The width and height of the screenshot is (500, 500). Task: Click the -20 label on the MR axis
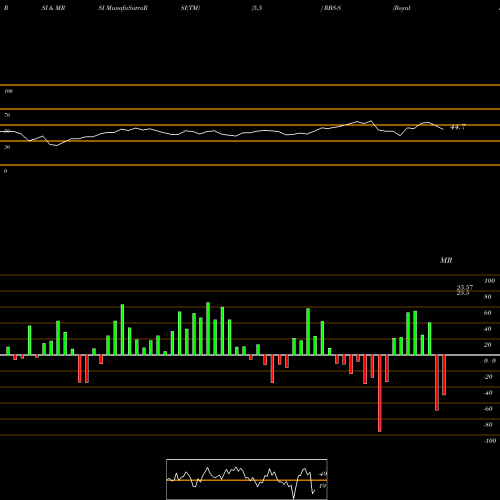coord(488,377)
